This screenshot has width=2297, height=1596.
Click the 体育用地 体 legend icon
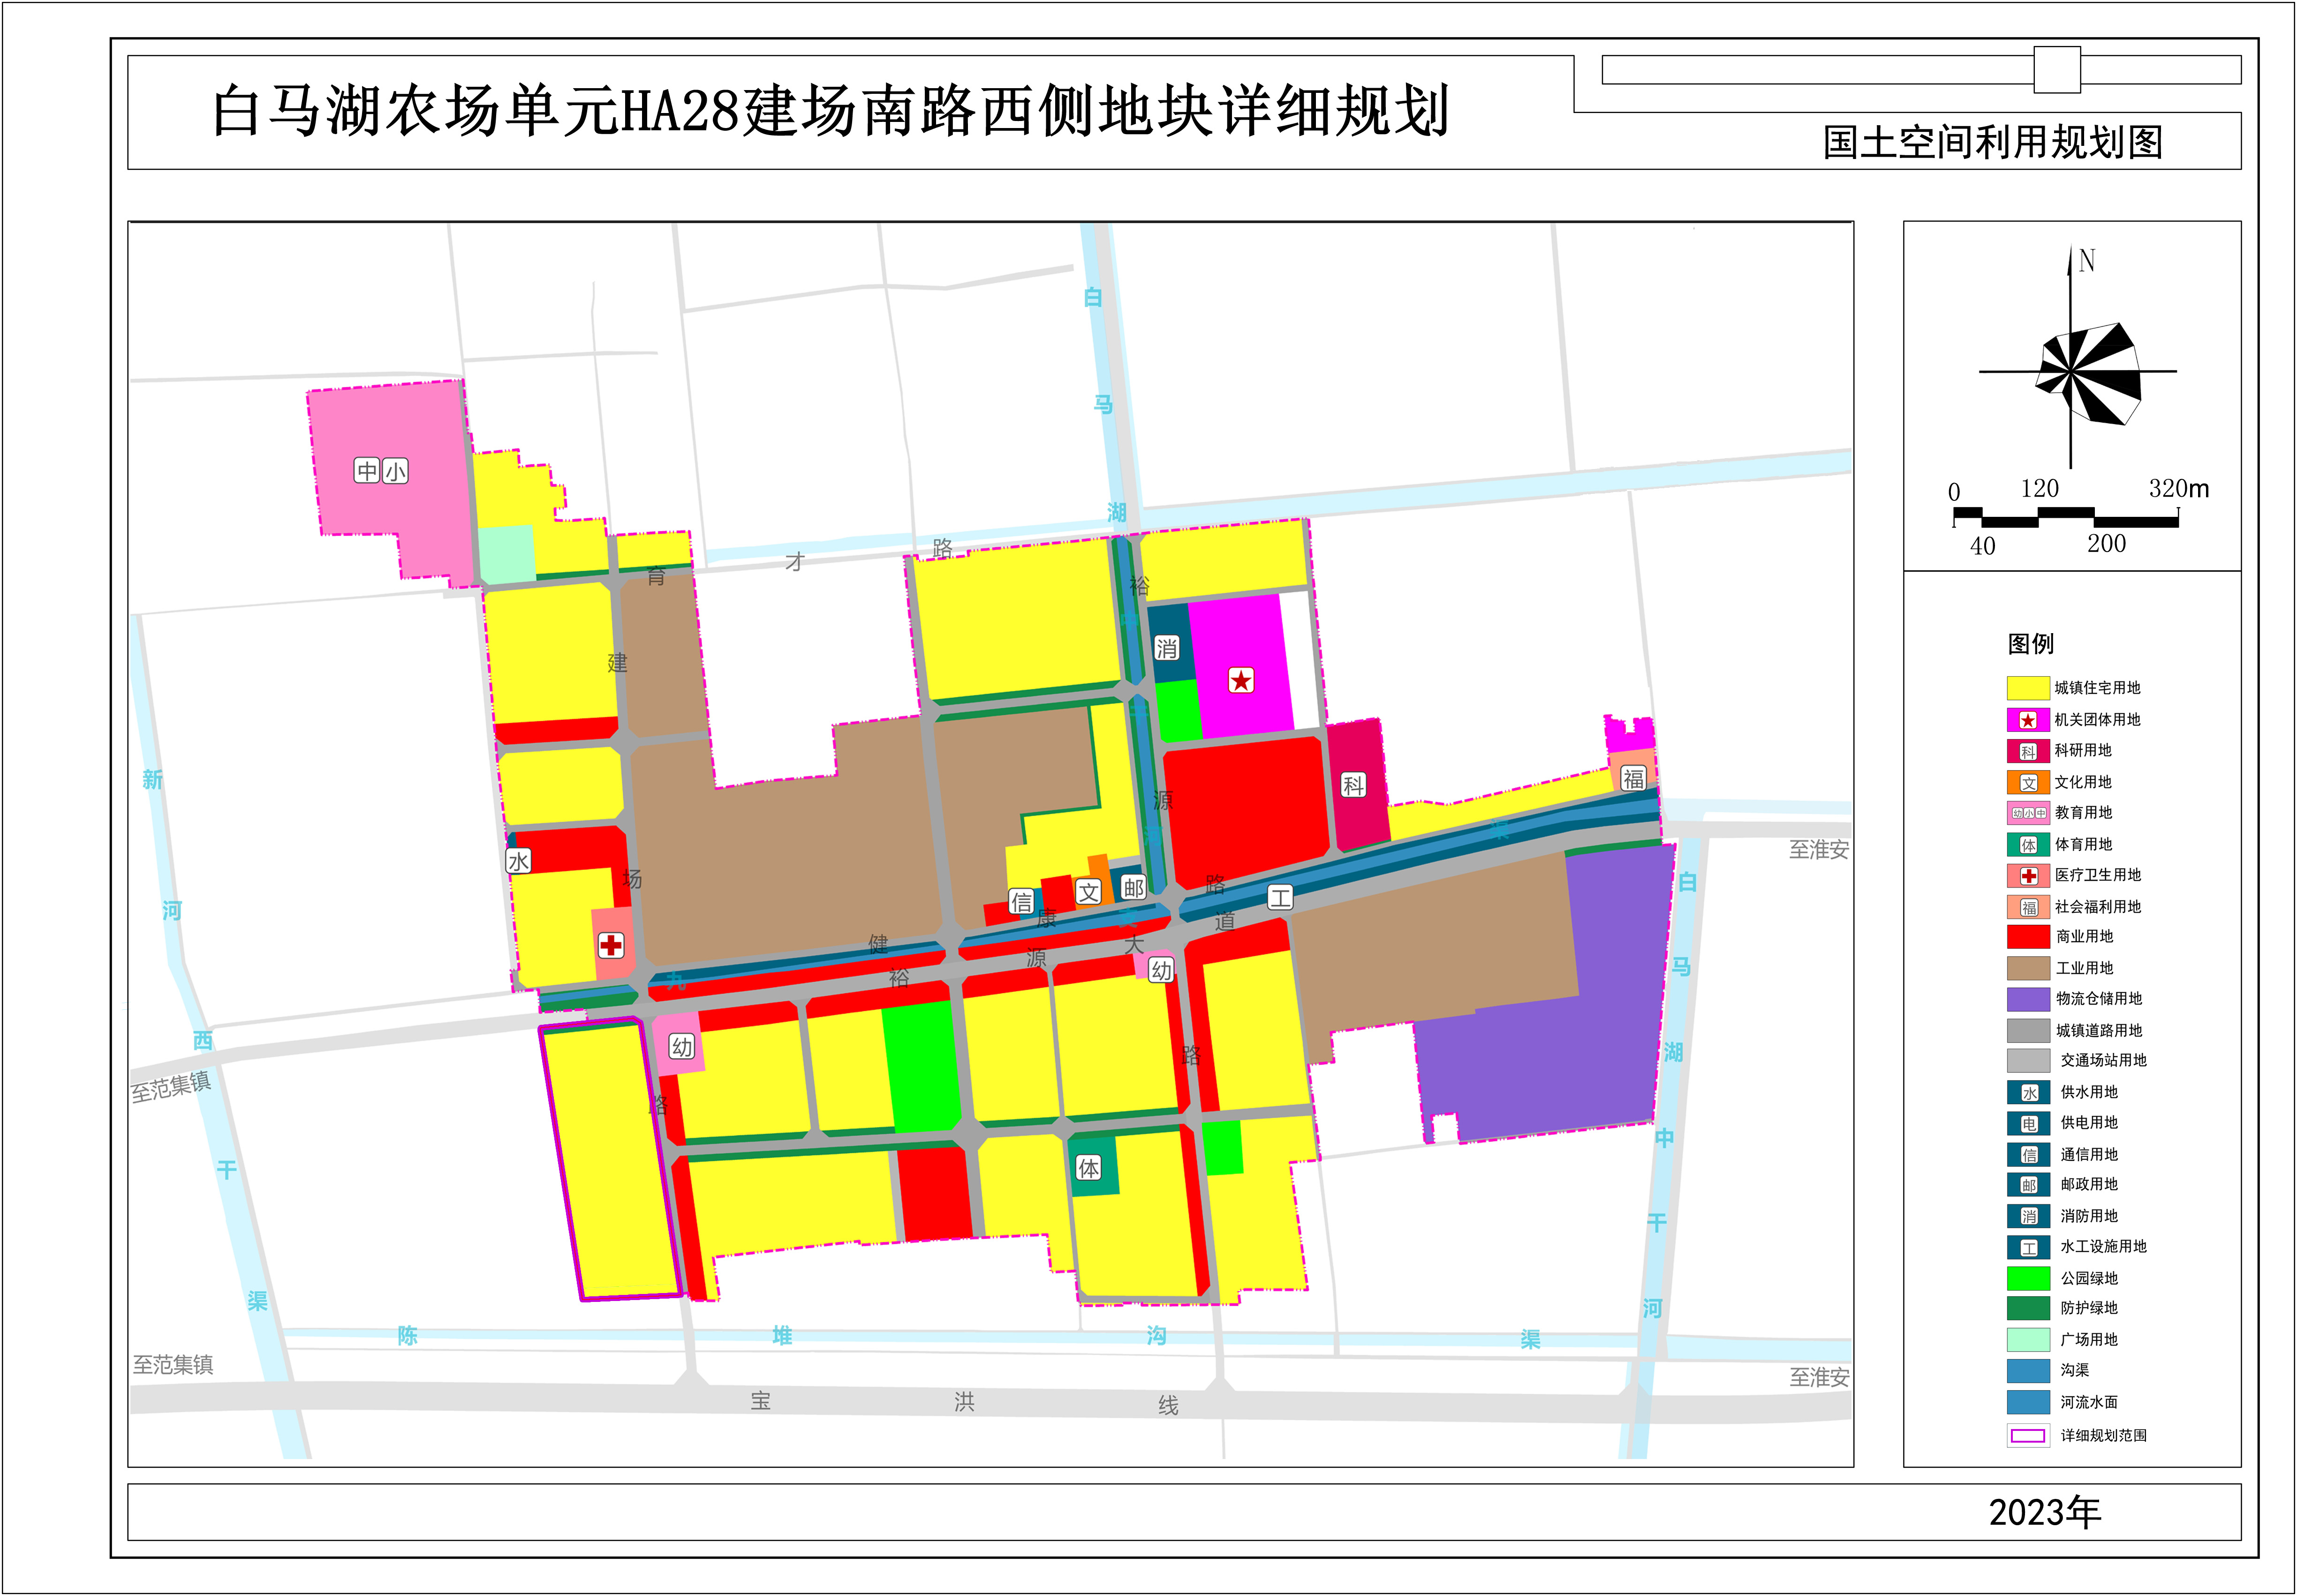point(2028,845)
